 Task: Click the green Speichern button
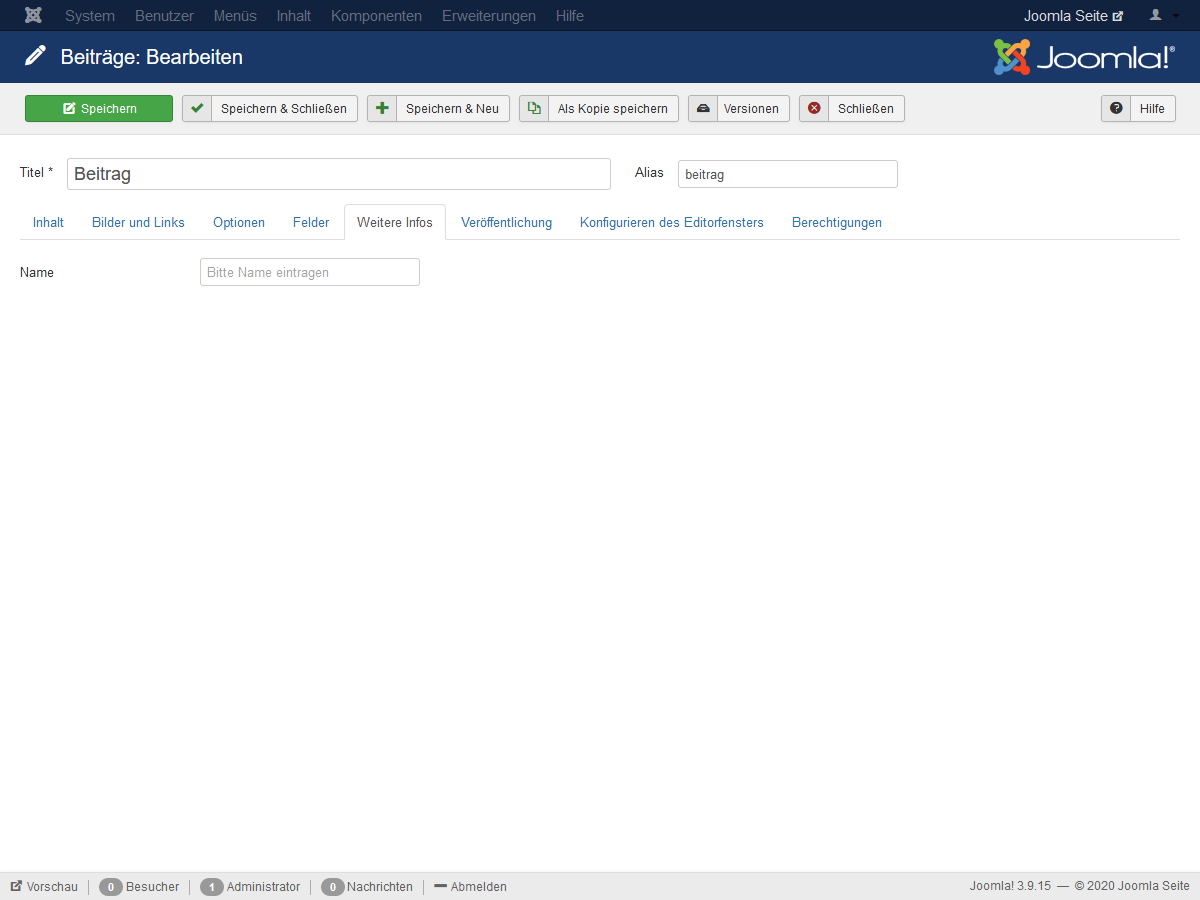tap(99, 108)
